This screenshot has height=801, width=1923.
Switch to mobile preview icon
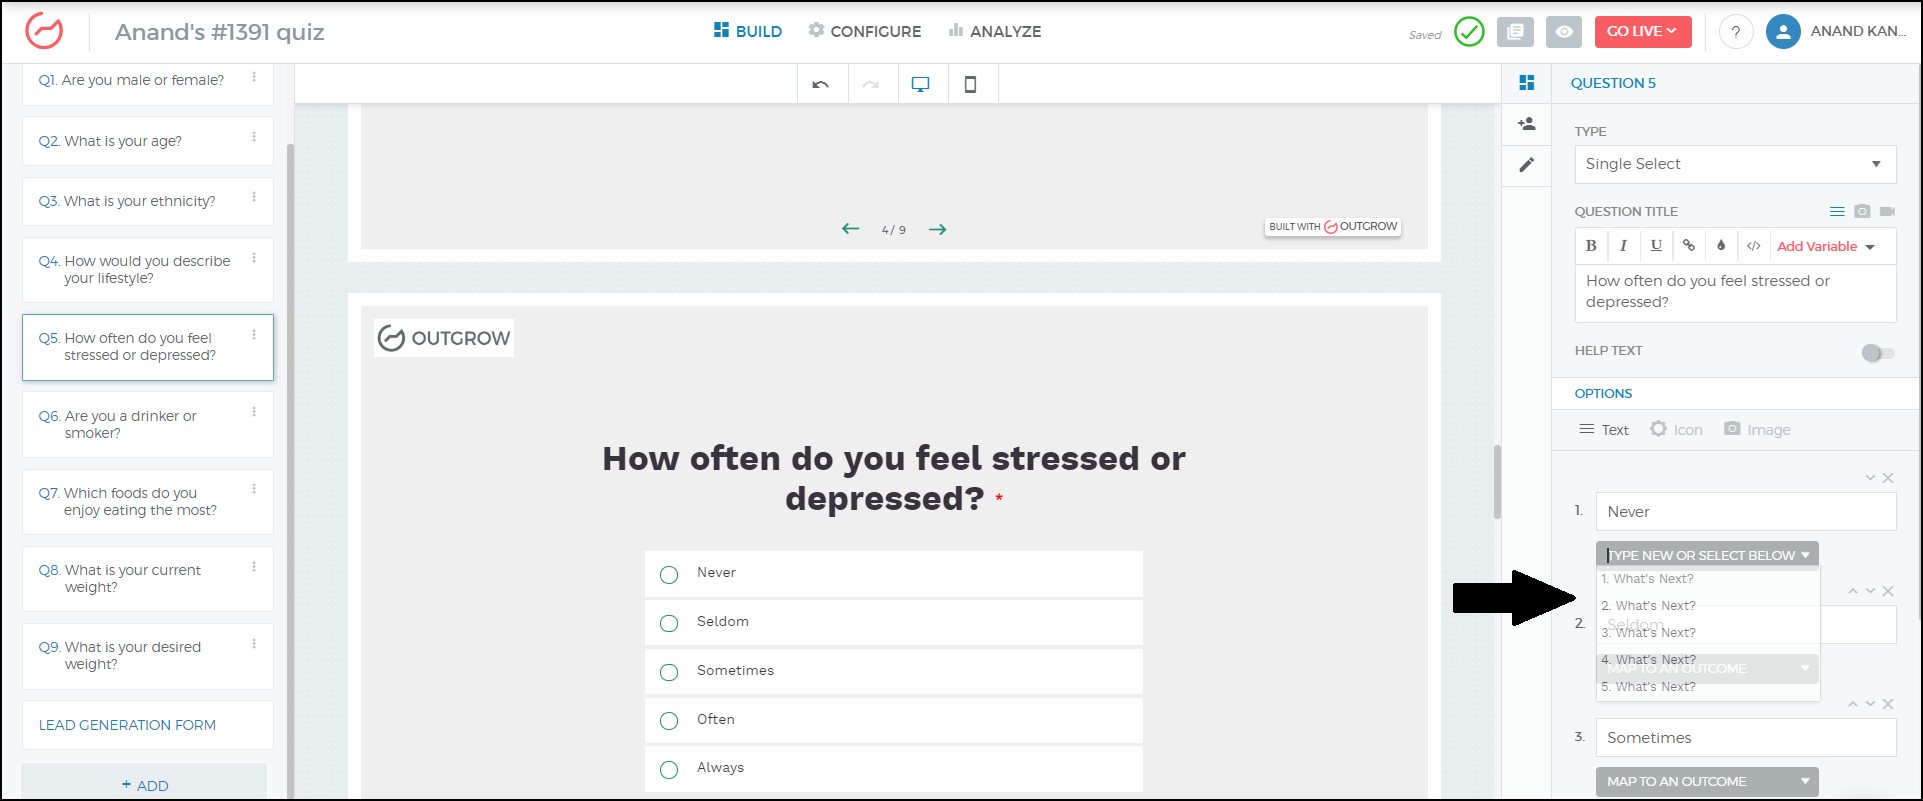pyautogui.click(x=970, y=85)
